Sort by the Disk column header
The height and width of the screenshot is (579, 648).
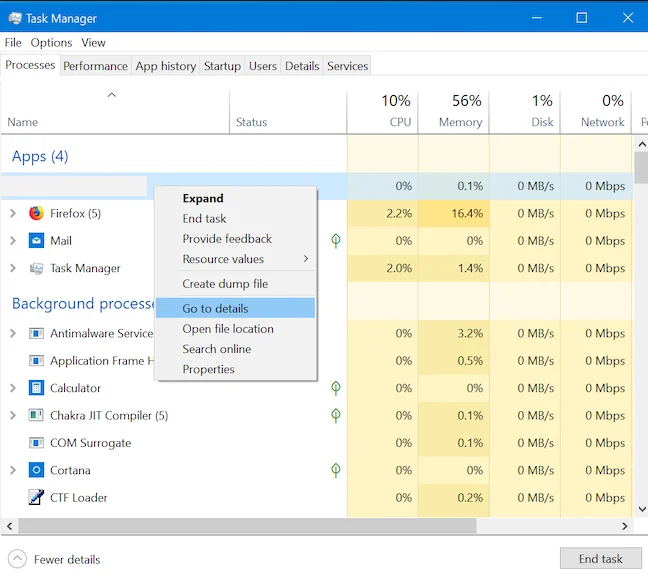click(524, 112)
